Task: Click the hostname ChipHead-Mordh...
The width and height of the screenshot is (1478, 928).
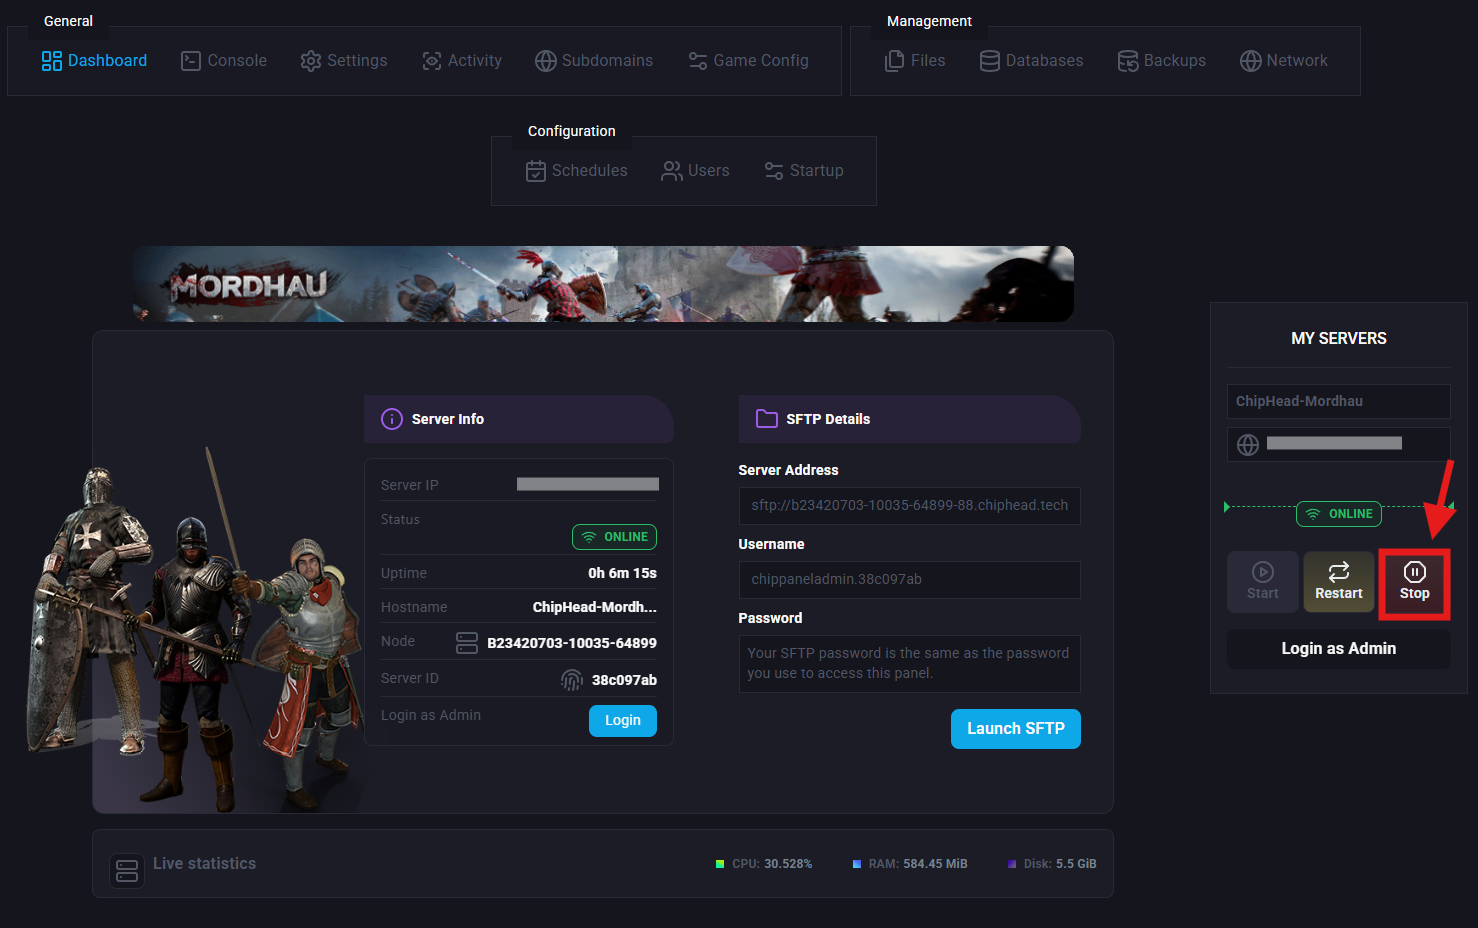Action: [x=594, y=607]
